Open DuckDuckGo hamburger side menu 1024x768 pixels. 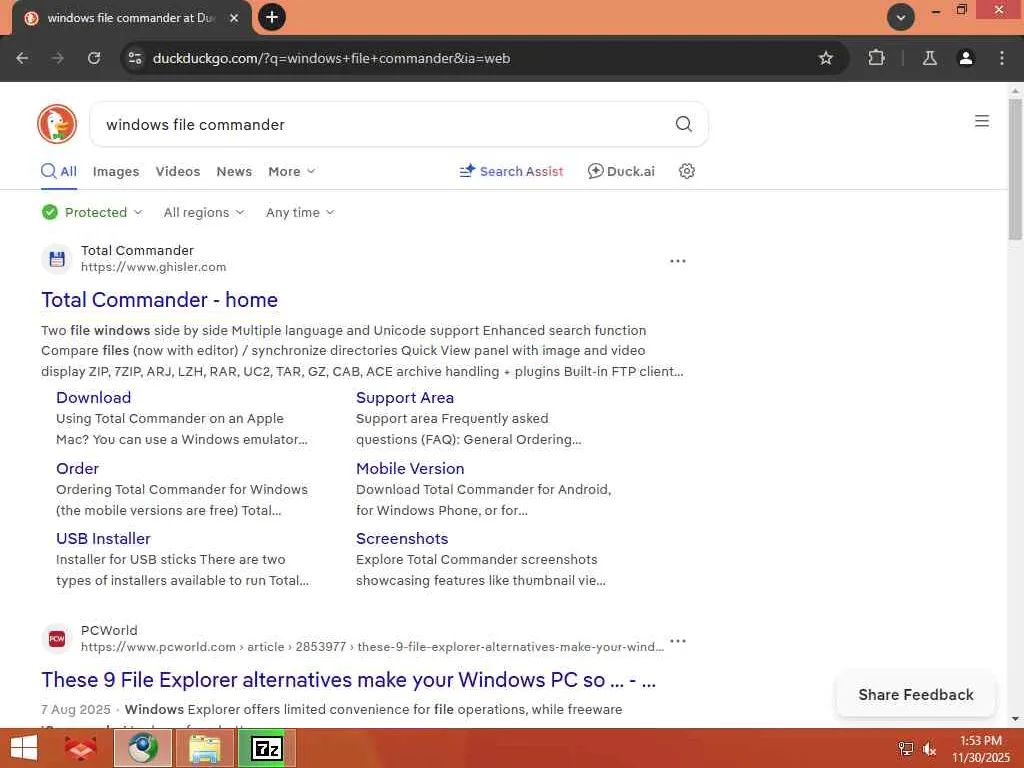click(982, 121)
